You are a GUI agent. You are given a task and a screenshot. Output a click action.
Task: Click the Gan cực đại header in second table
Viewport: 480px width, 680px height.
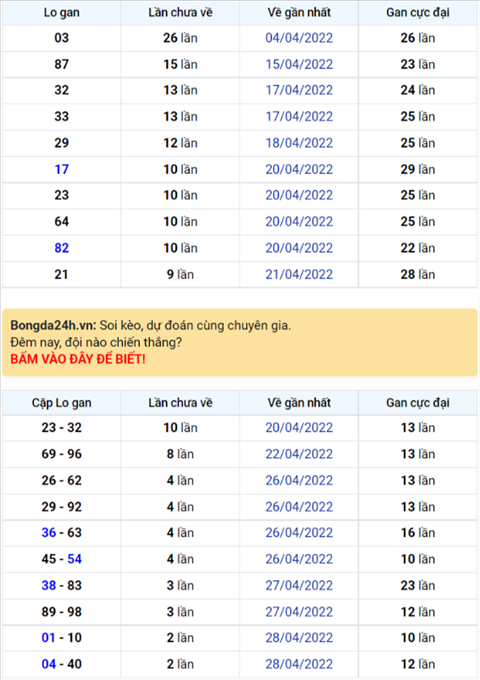(418, 403)
